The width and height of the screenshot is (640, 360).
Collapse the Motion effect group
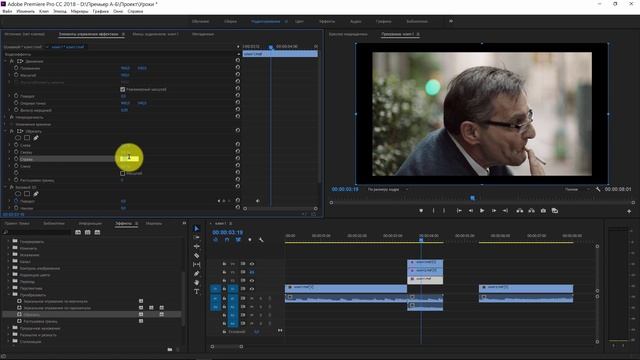(6, 61)
